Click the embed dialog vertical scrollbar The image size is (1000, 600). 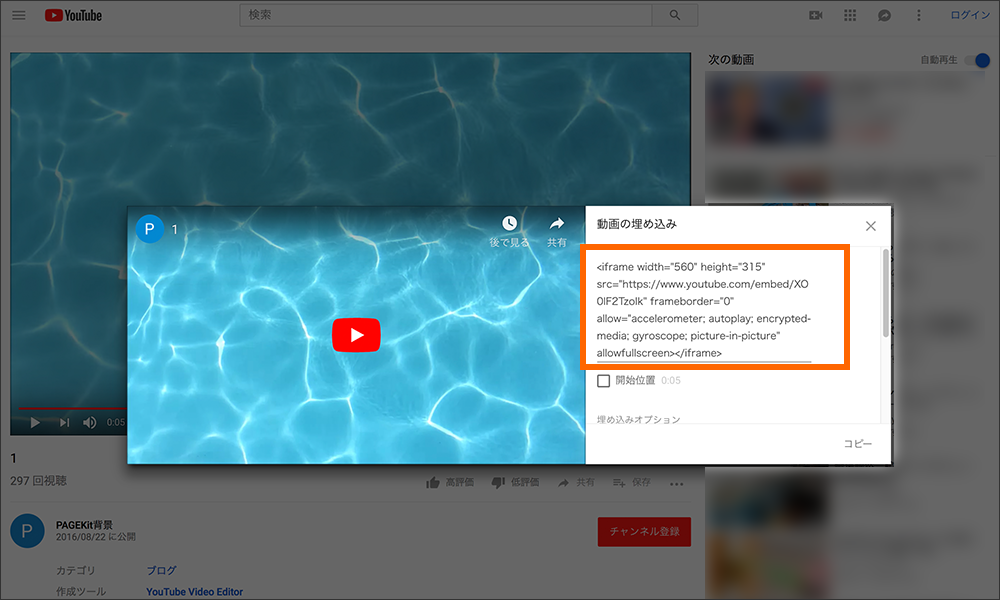pyautogui.click(x=885, y=293)
